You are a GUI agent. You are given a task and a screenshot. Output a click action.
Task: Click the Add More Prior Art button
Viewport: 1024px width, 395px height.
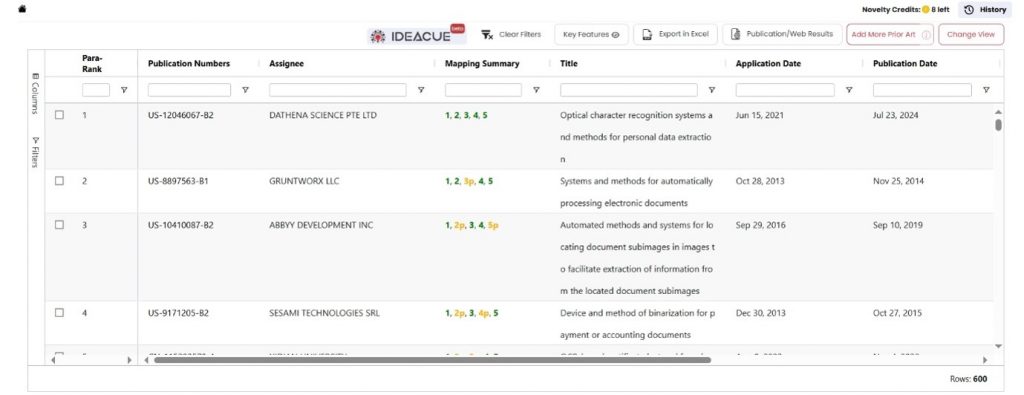[x=890, y=35]
